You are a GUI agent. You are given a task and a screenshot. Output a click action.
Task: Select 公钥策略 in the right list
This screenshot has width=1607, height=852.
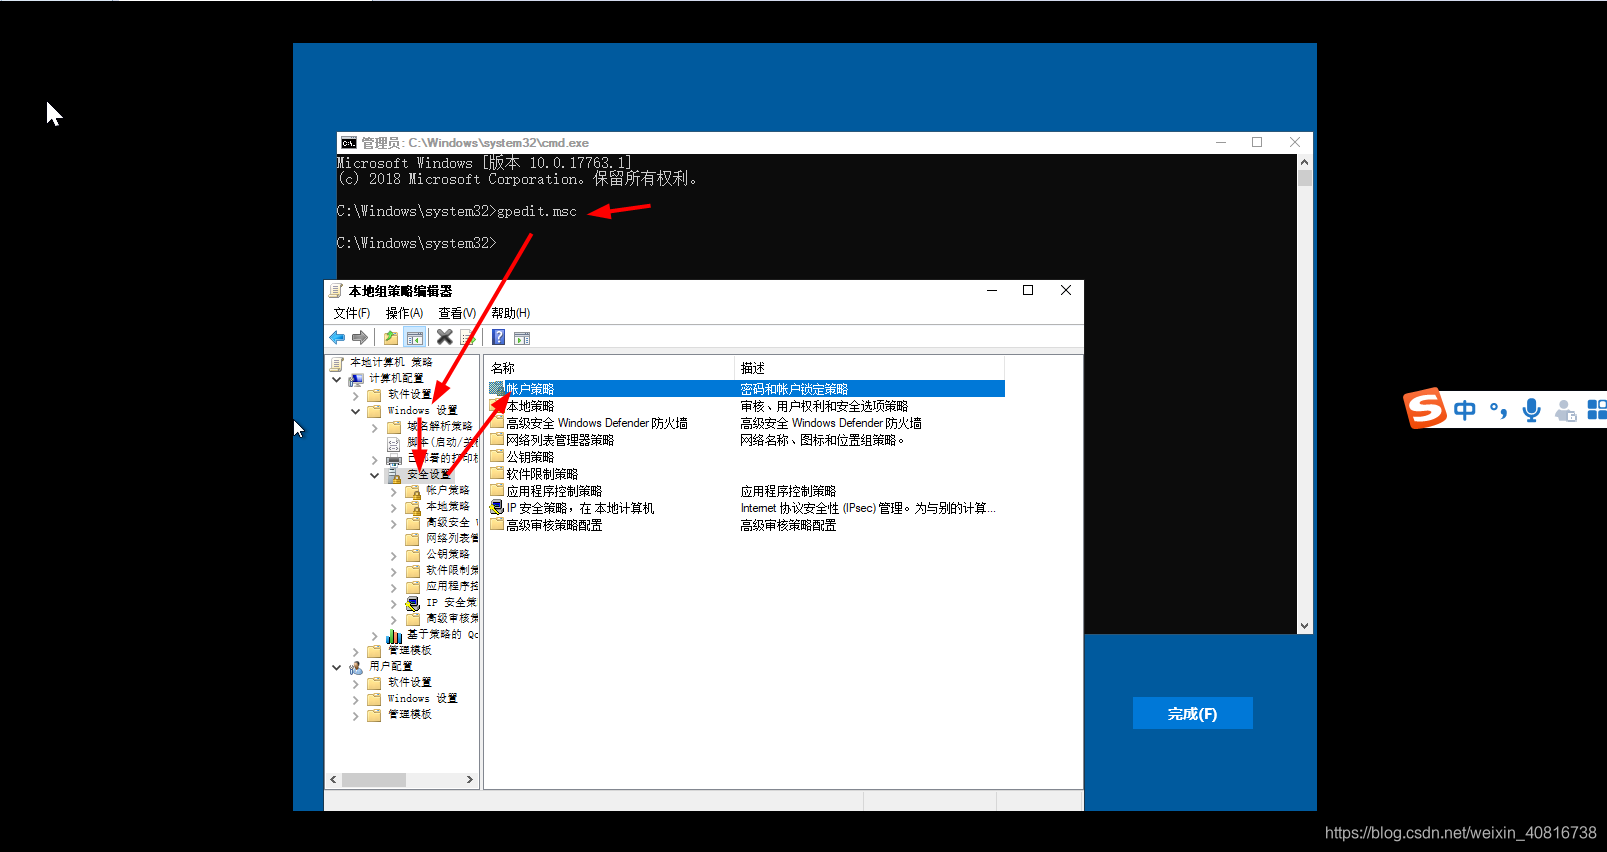530,457
